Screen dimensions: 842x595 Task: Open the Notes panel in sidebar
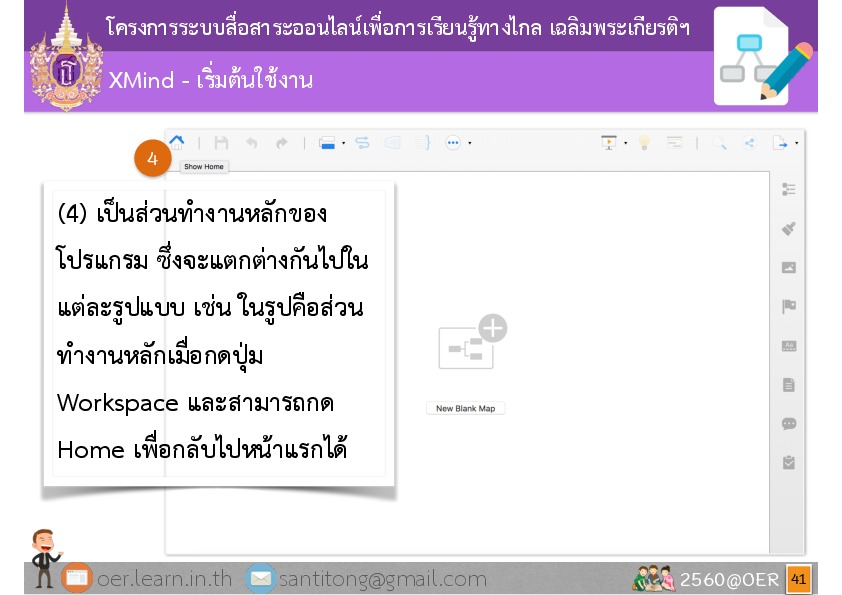click(789, 384)
